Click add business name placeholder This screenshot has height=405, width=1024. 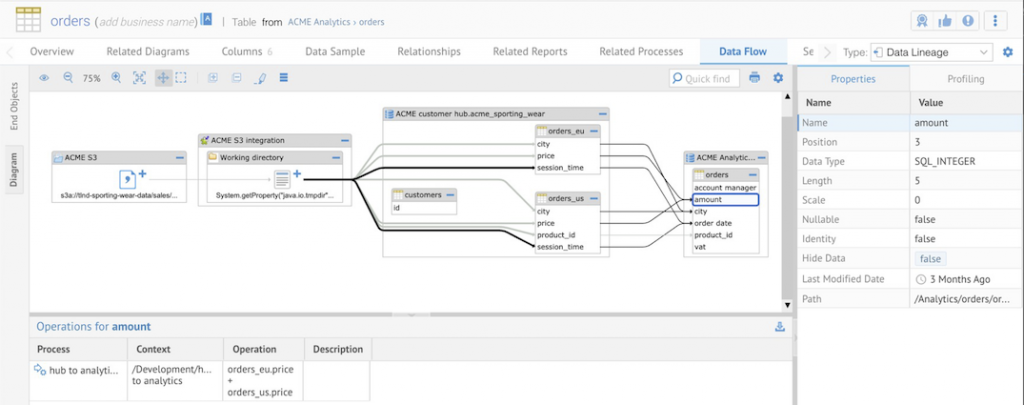click(x=146, y=22)
